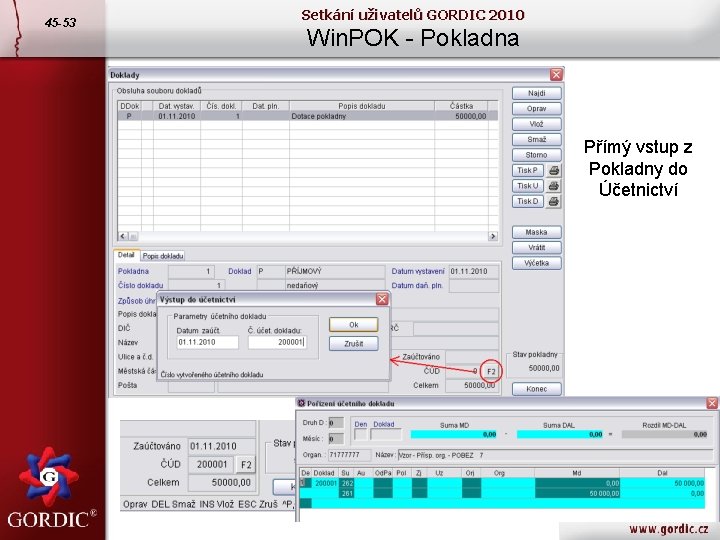Screen dimensions: 720x540
Task: Click the Dal column header
Action: (662, 473)
